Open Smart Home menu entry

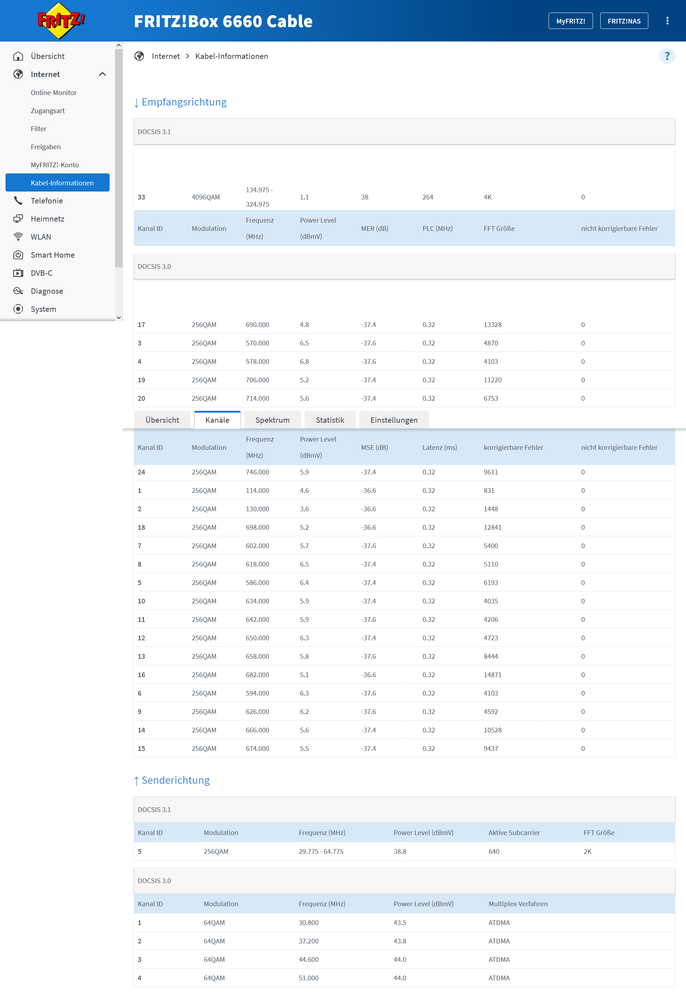pos(52,255)
